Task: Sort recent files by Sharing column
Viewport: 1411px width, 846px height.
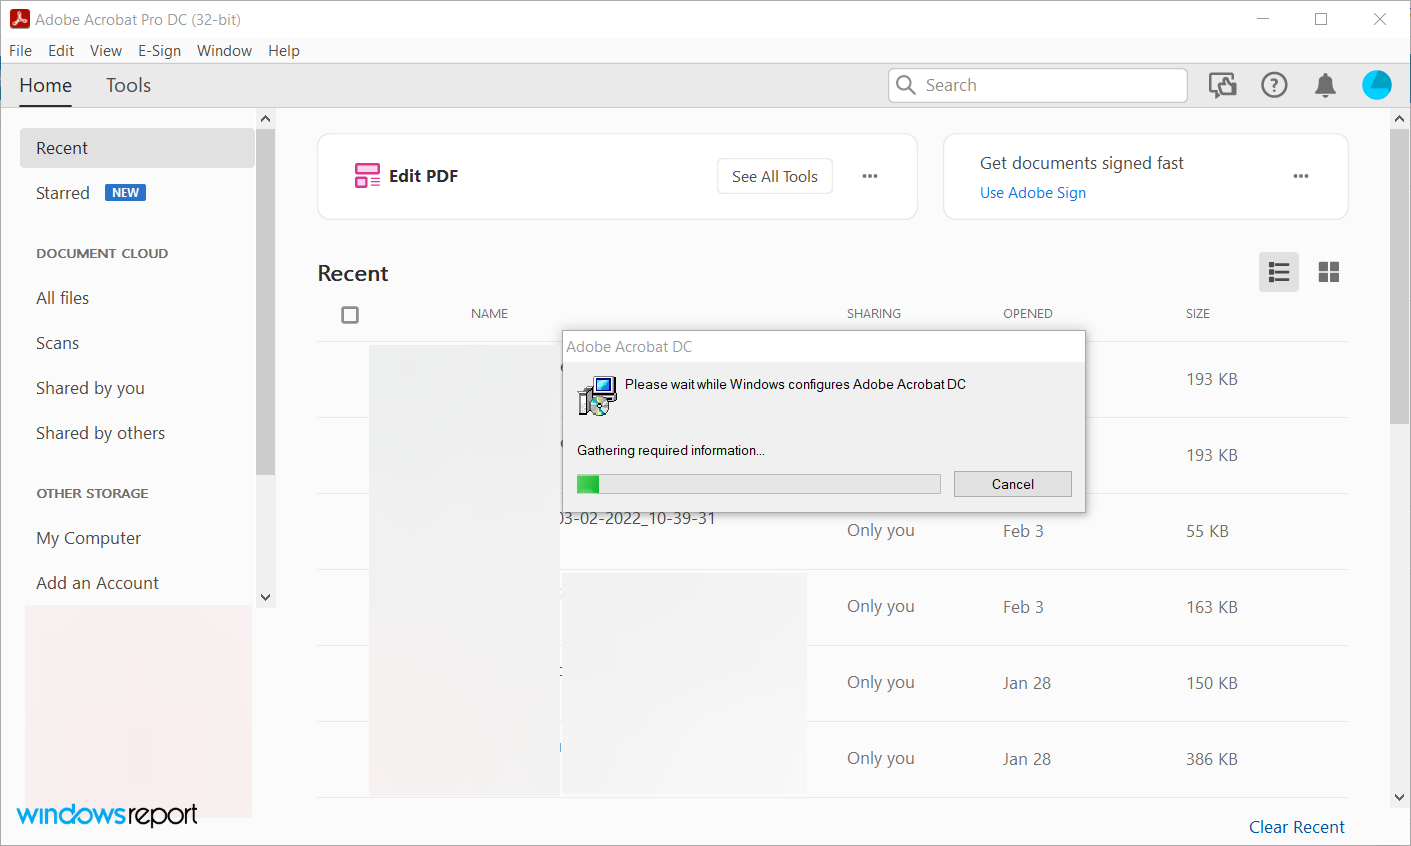Action: [874, 314]
